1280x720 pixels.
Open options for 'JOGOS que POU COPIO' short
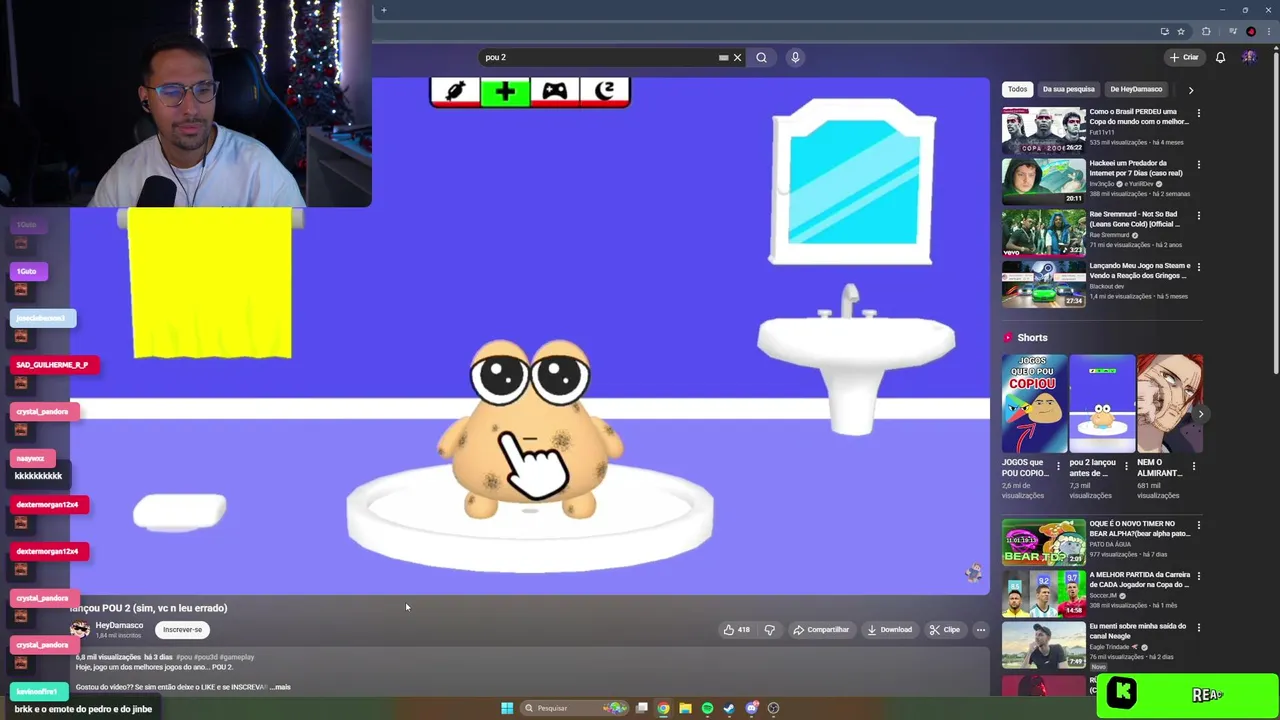pyautogui.click(x=1059, y=466)
